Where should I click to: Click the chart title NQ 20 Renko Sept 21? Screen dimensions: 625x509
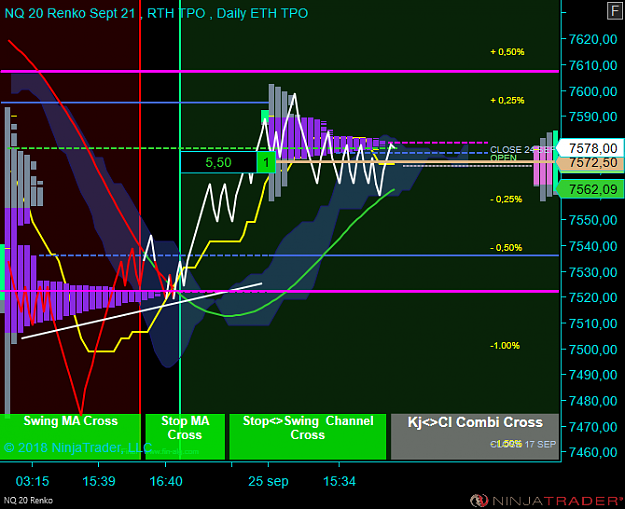[70, 13]
